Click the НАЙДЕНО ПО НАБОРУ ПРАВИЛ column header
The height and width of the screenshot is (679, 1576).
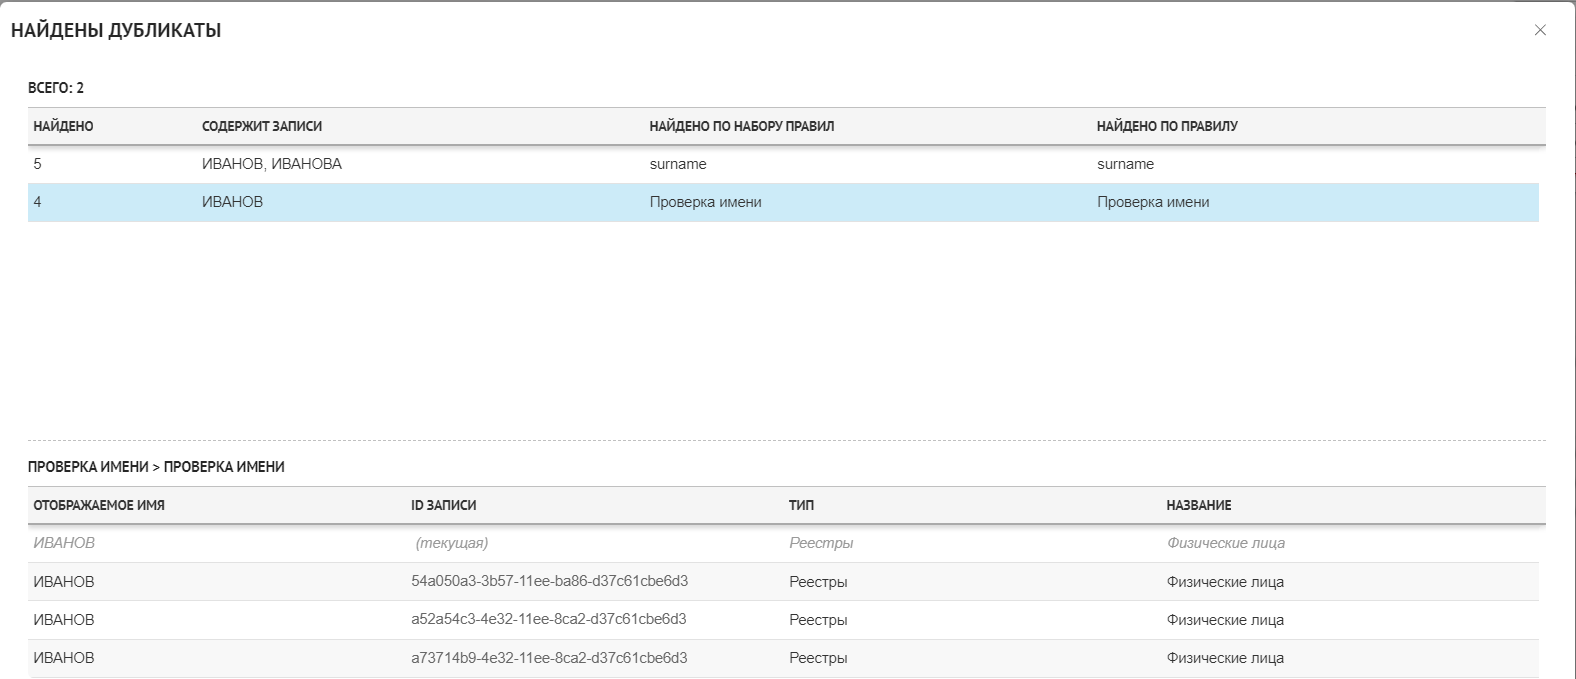point(741,126)
